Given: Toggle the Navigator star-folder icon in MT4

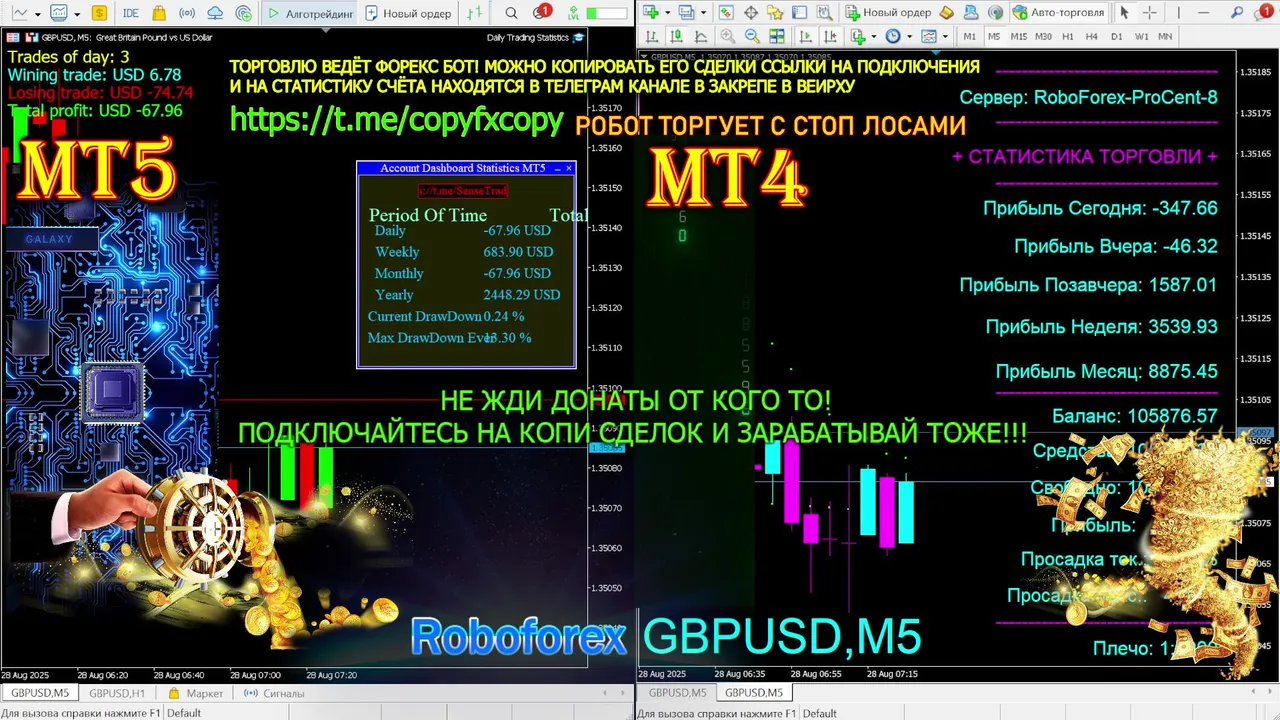Looking at the screenshot, I should [x=775, y=13].
